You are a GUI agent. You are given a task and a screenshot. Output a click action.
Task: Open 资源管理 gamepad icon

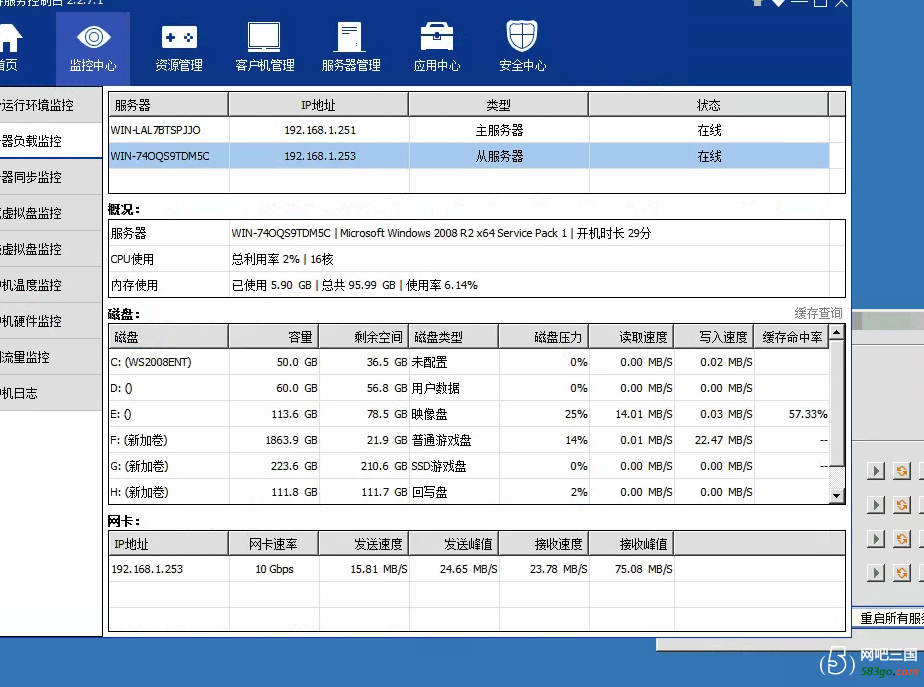(179, 39)
